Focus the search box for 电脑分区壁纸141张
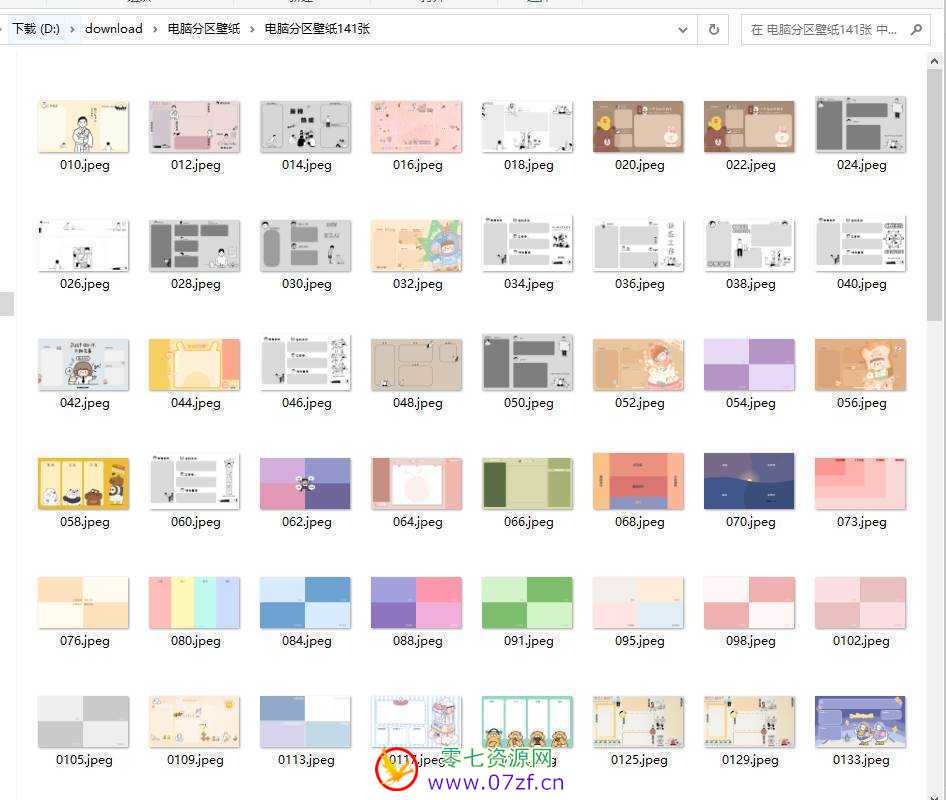 click(825, 30)
